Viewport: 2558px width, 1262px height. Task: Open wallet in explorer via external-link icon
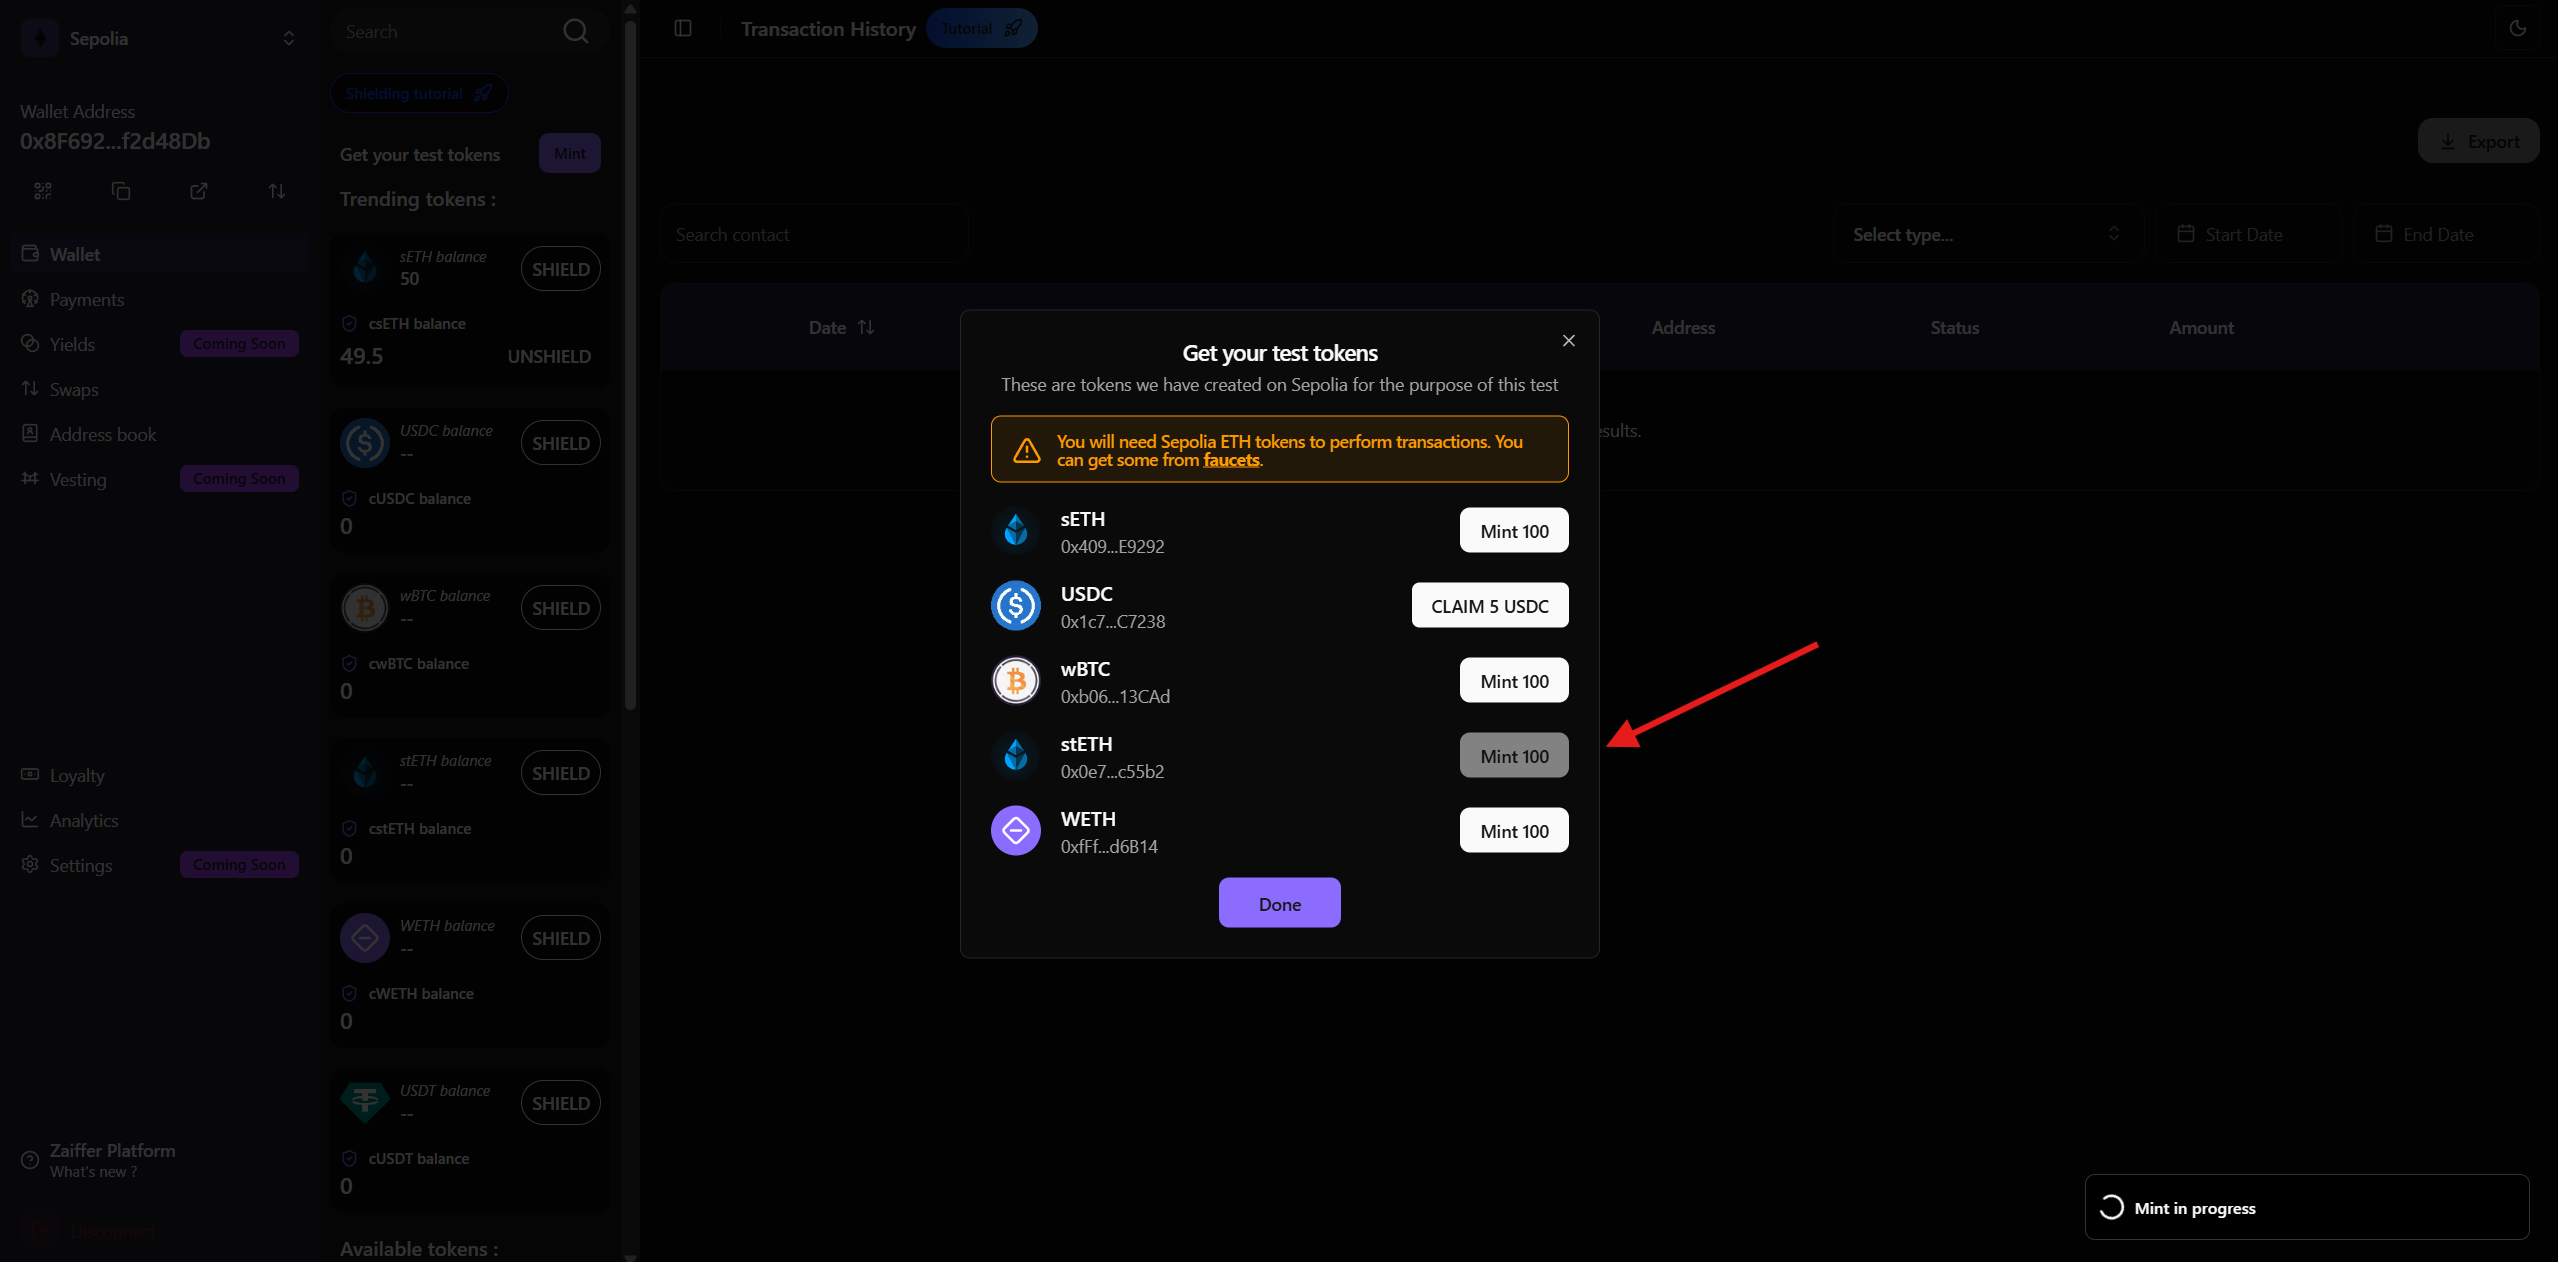pyautogui.click(x=199, y=191)
